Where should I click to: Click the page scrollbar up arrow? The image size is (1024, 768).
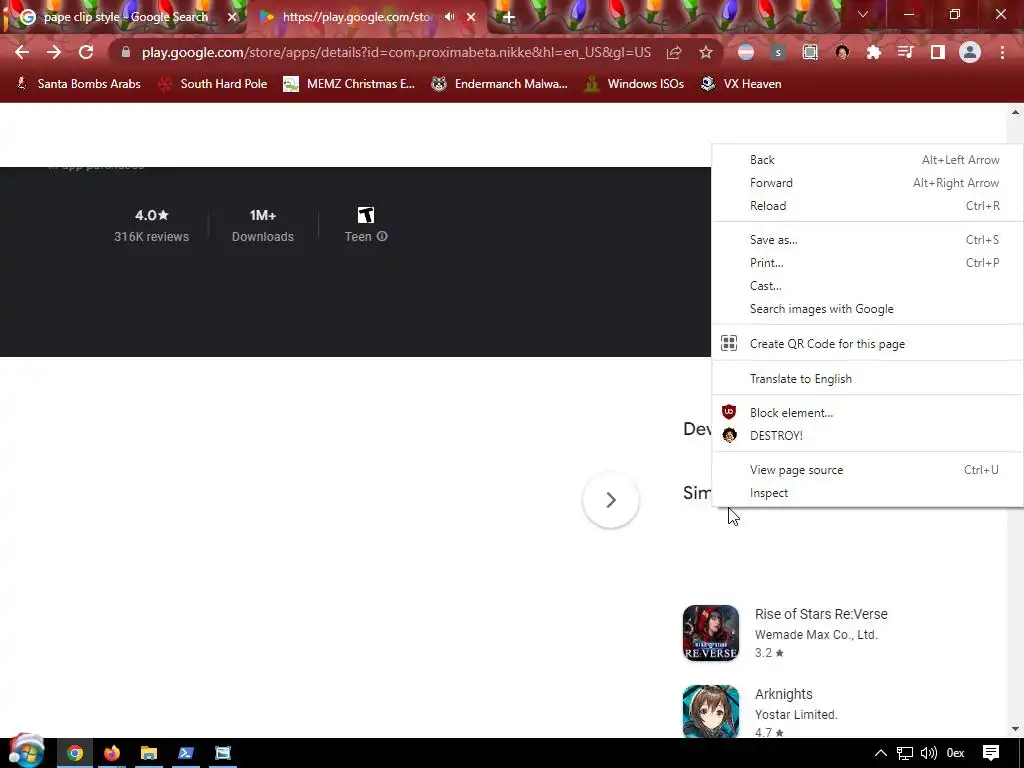pyautogui.click(x=1015, y=112)
